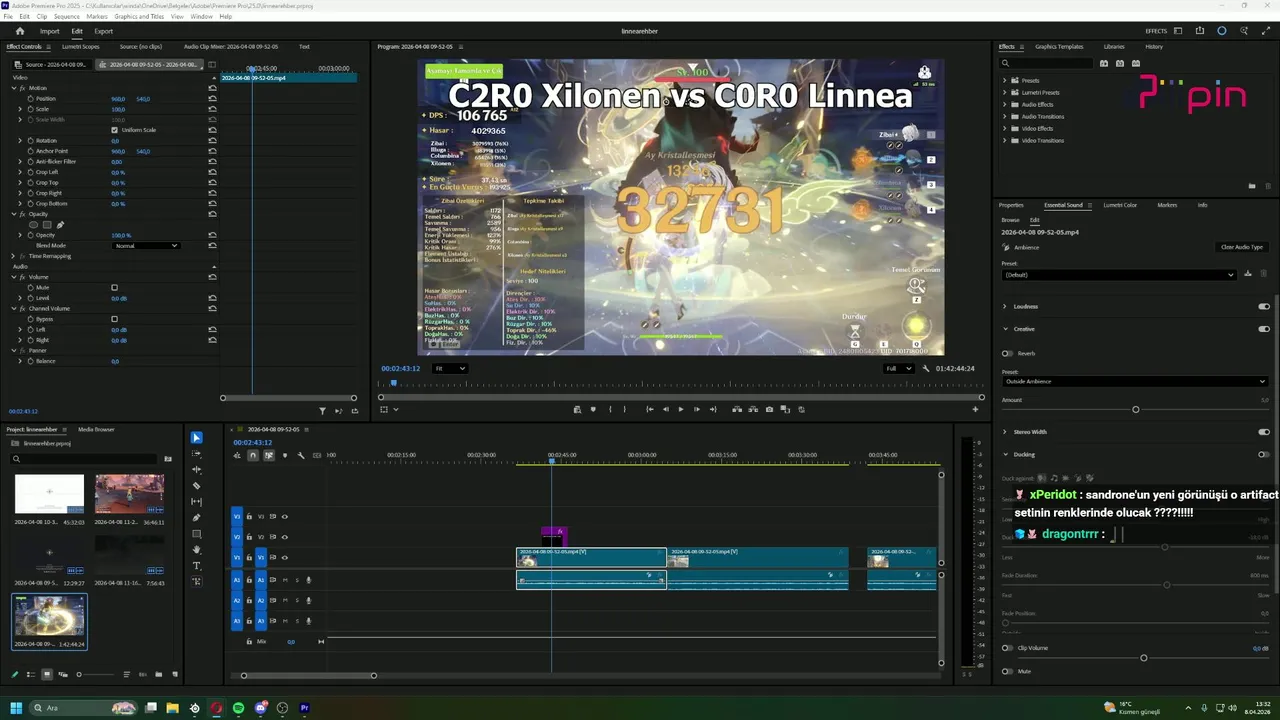Image resolution: width=1280 pixels, height=720 pixels.
Task: Open the Export workspace
Action: (103, 31)
